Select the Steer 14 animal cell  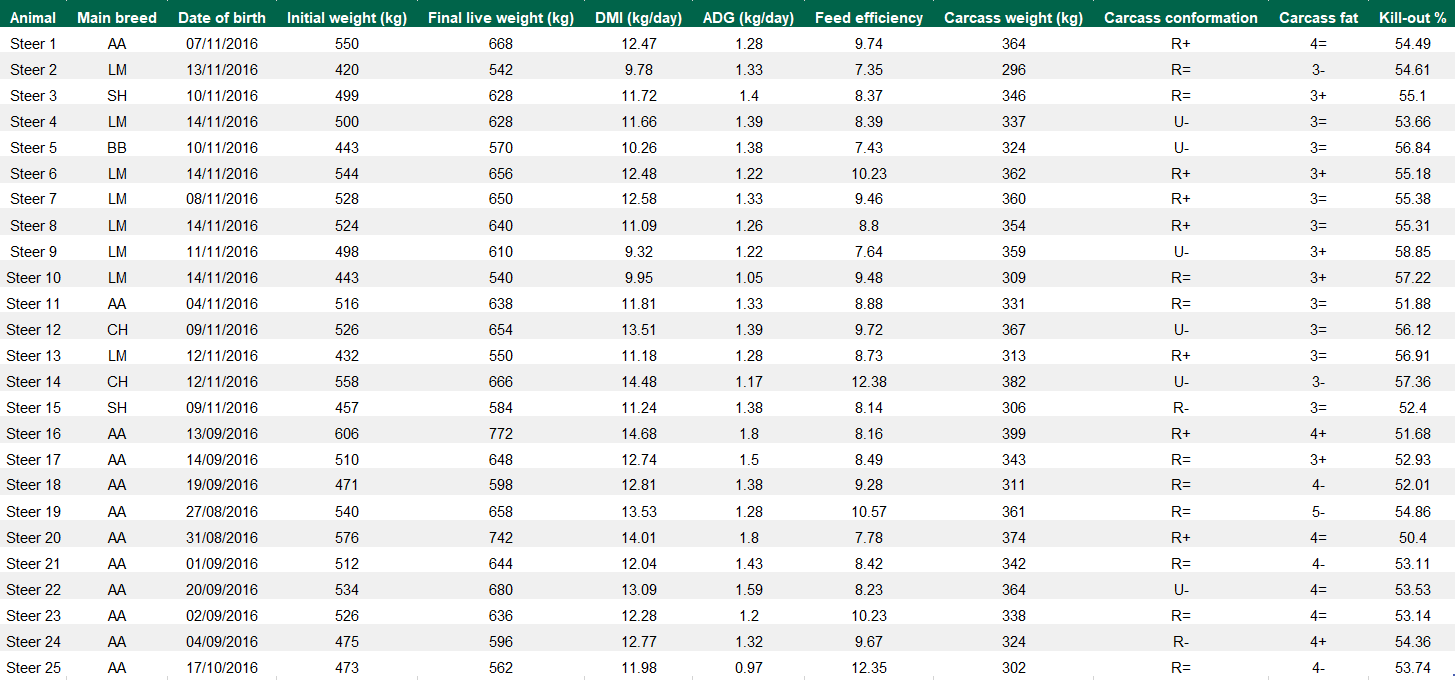click(34, 382)
